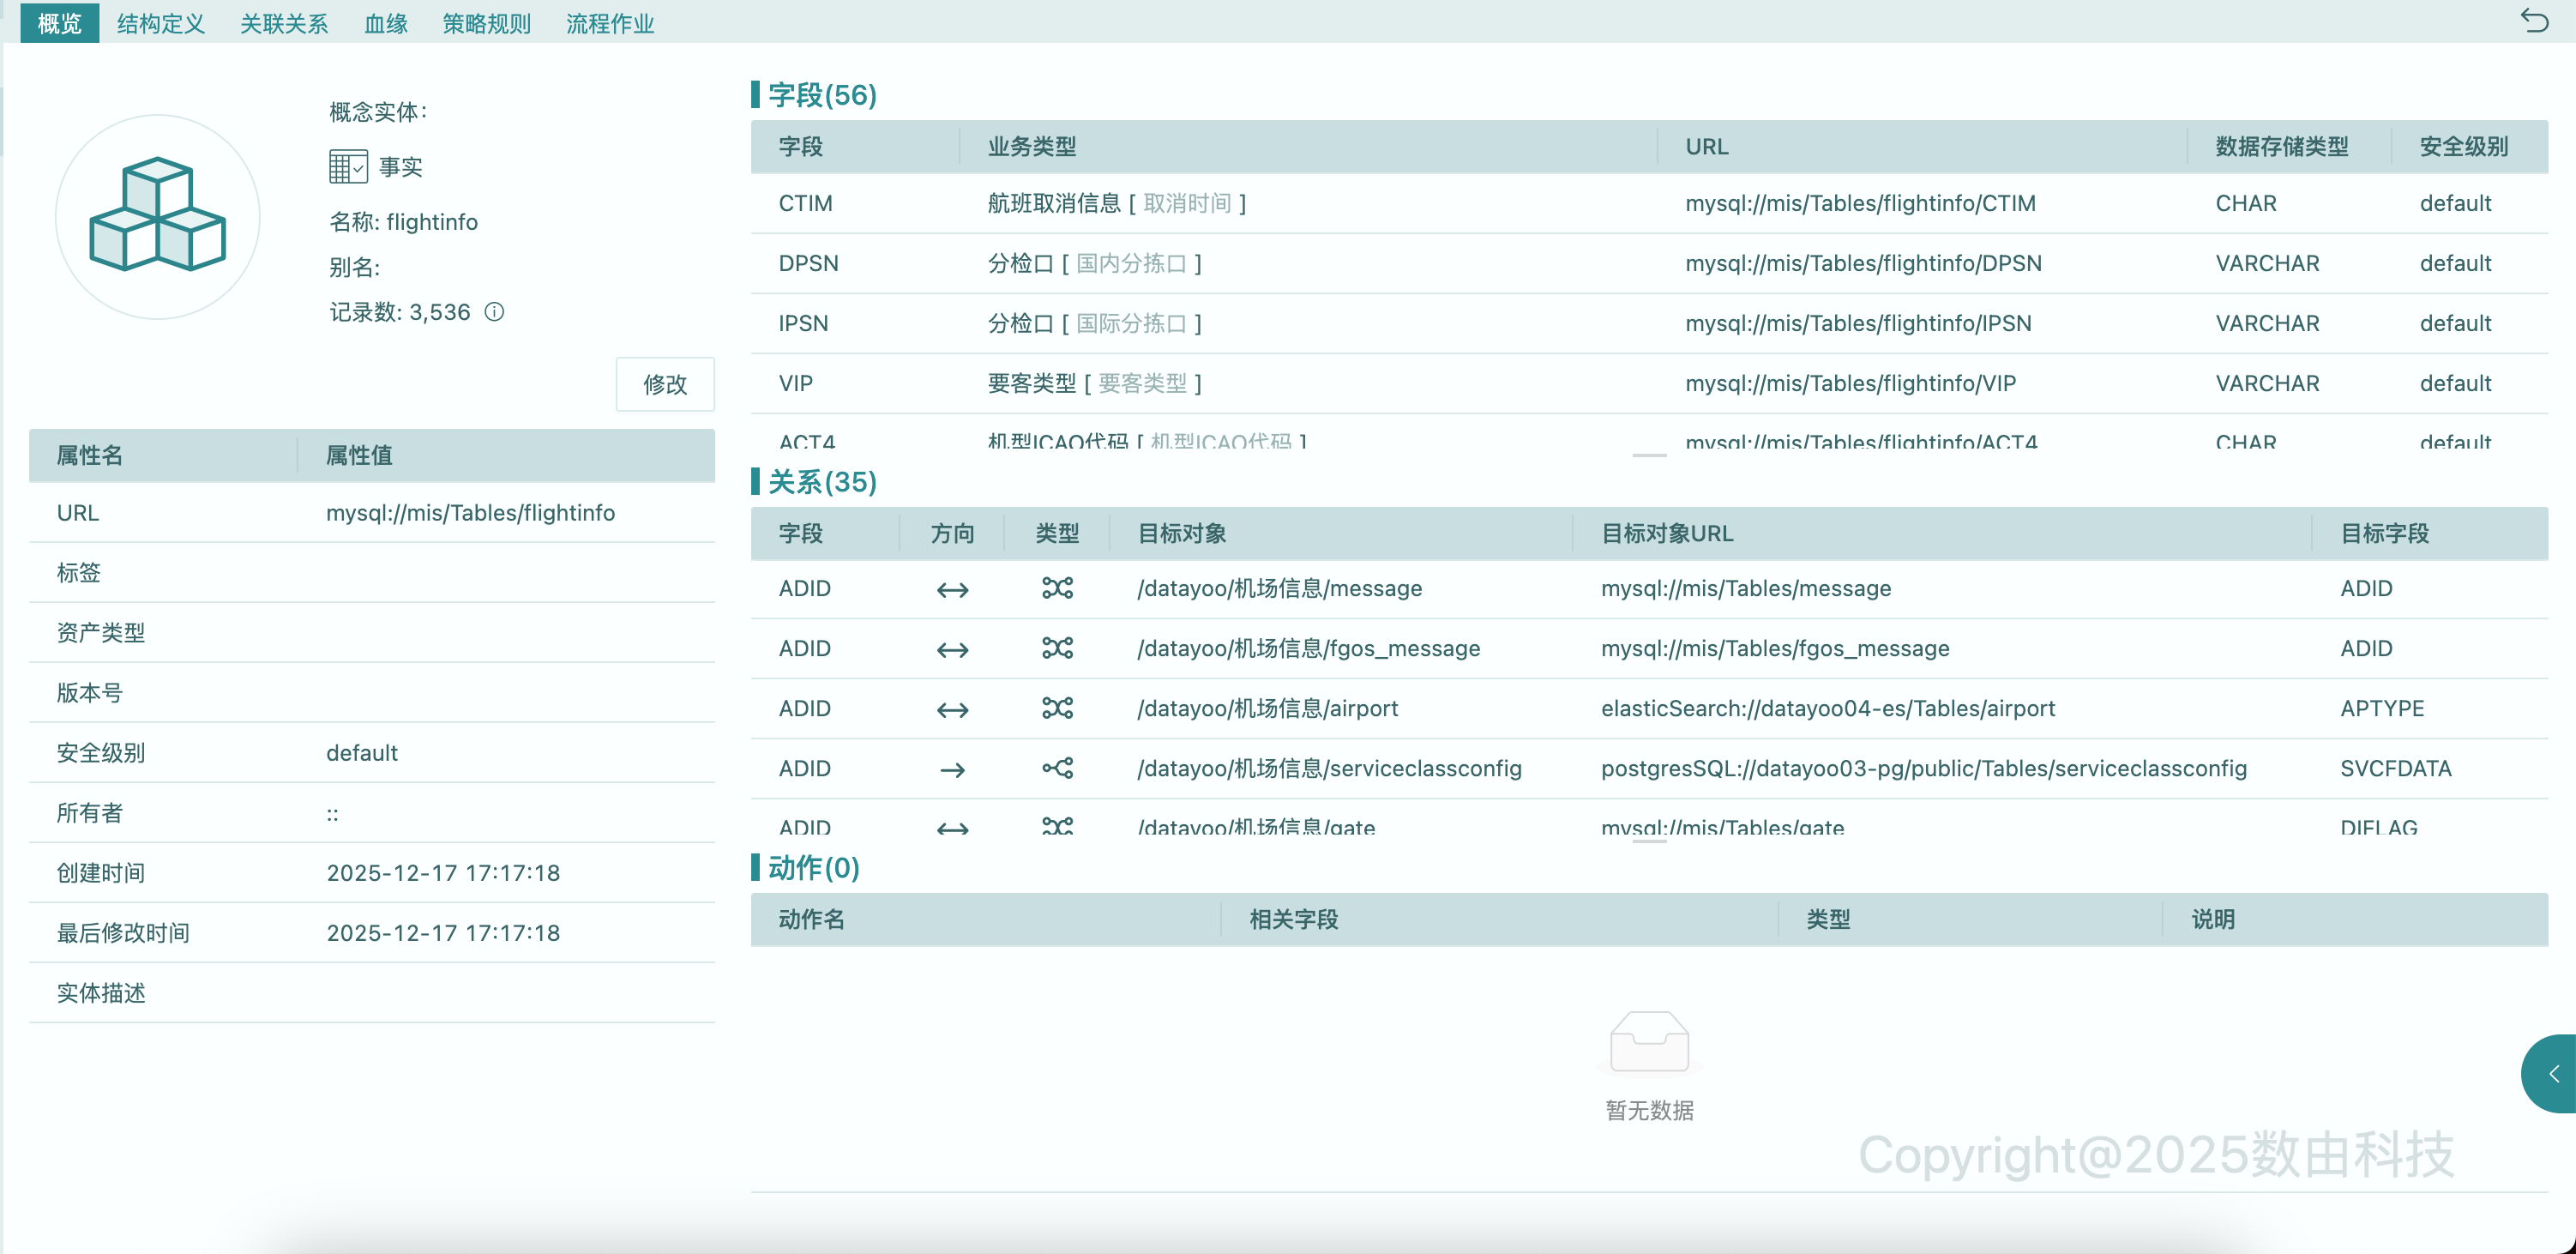The image size is (2576, 1254).
Task: Click relationship type icon for message row
Action: [x=1057, y=588]
